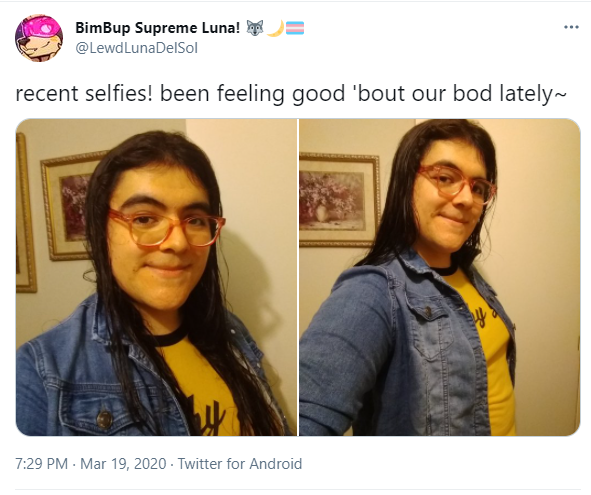Screen dimensions: 591x495
Task: Click the transgender flag emoji in the name
Action: (295, 28)
